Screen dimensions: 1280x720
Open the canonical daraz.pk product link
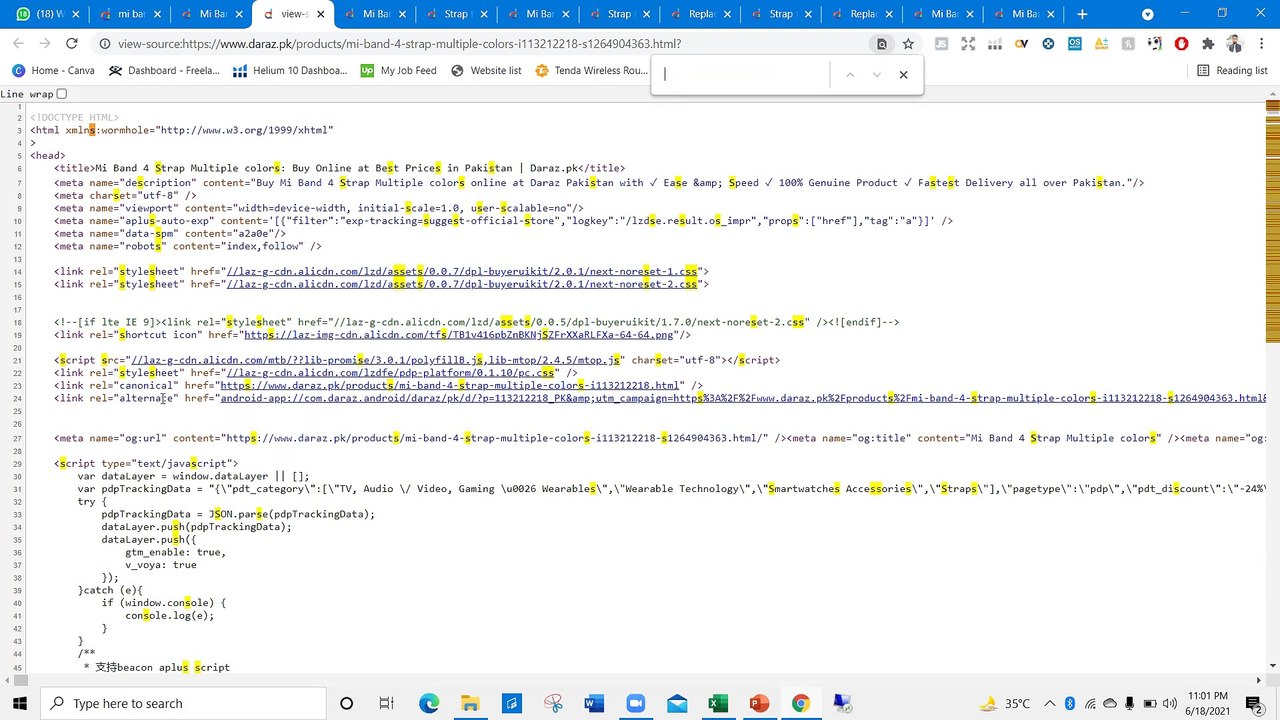[451, 386]
